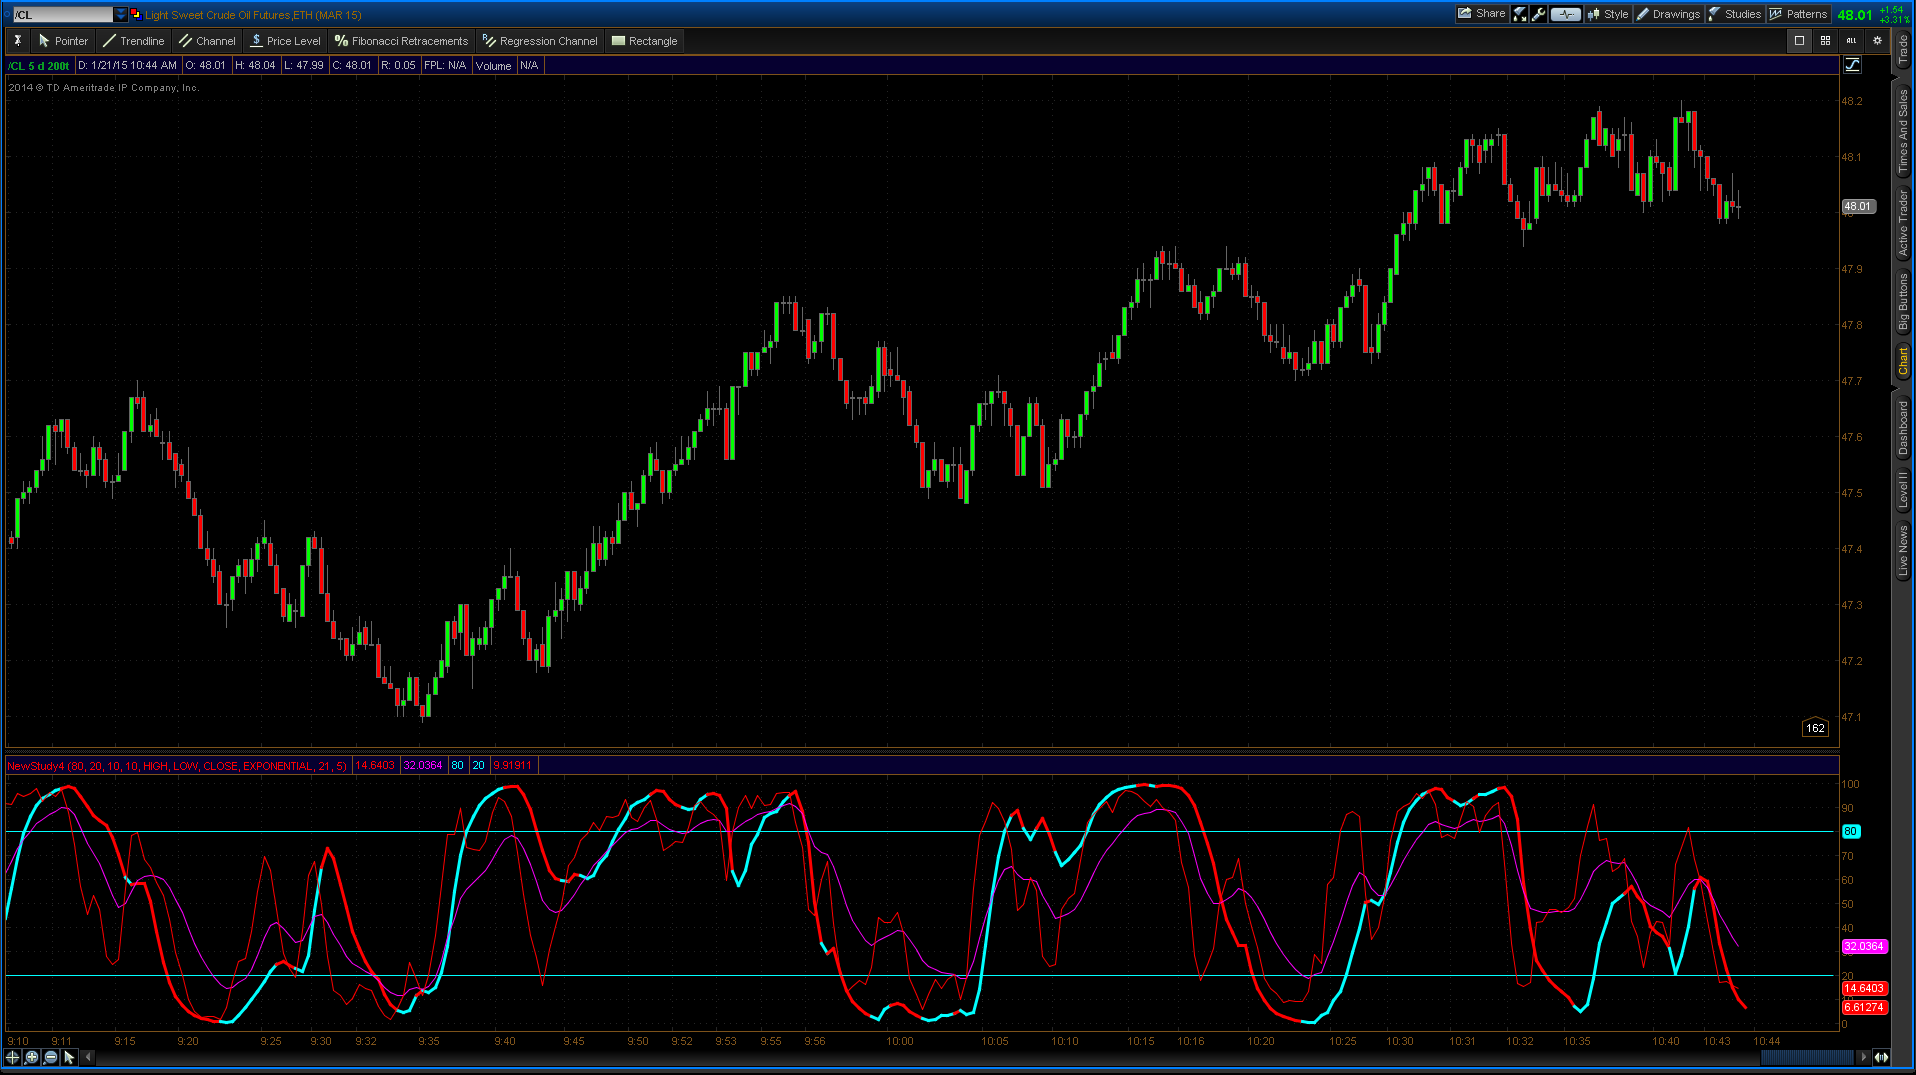Open the Trade side tab

click(1903, 49)
